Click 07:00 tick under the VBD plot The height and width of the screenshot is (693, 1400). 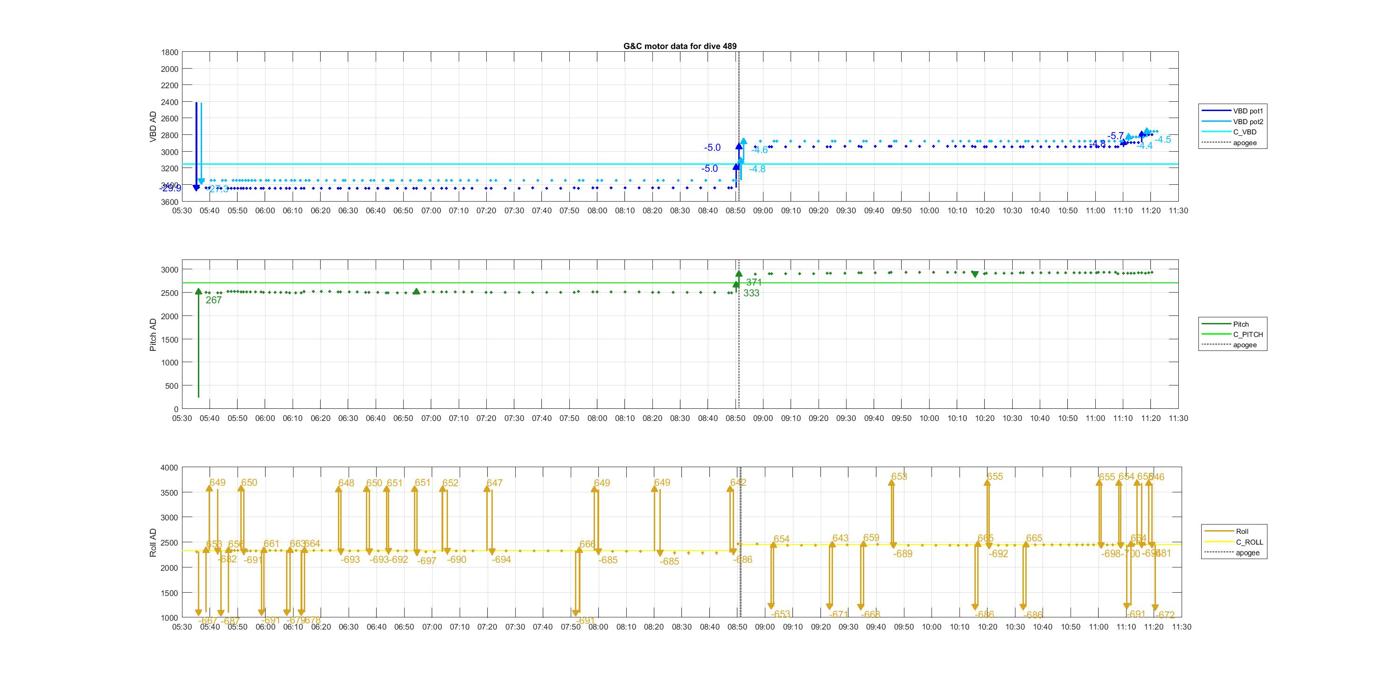pos(431,210)
